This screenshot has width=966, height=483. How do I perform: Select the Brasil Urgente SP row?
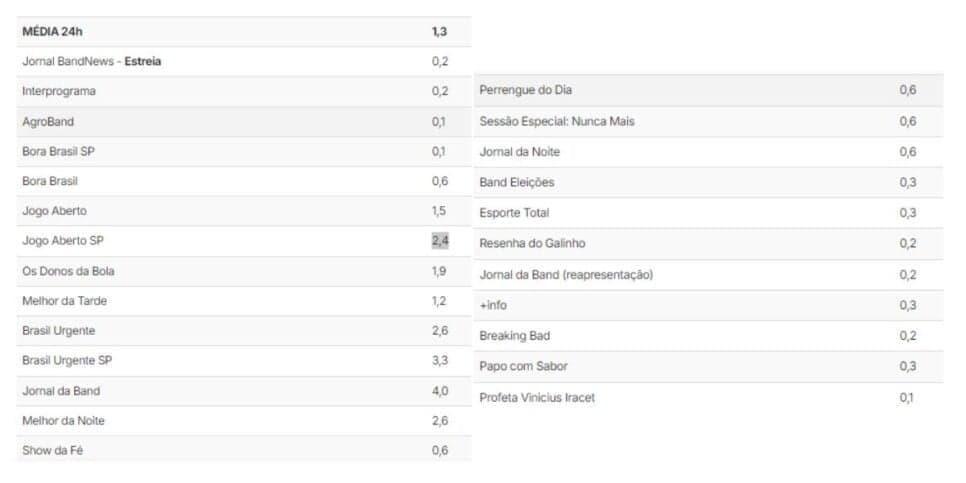244,360
